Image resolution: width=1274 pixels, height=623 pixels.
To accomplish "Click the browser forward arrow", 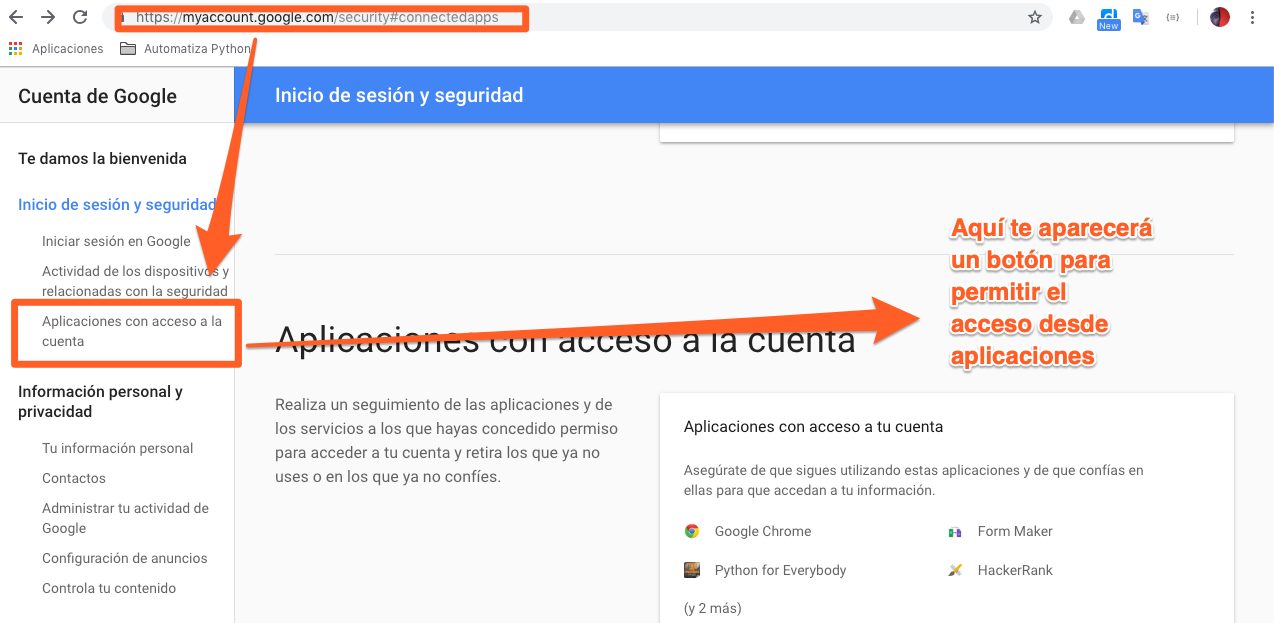I will (48, 18).
